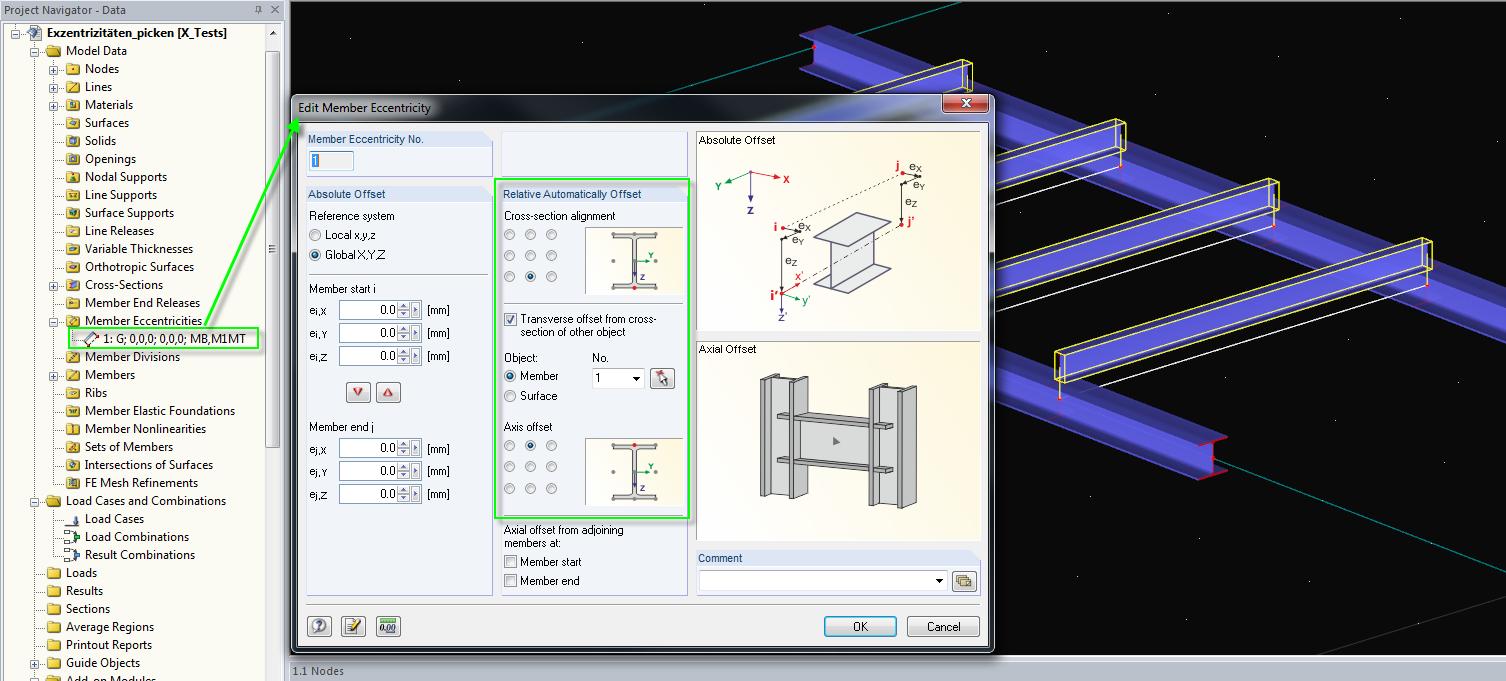This screenshot has height=681, width=1506.
Task: Click the Openings icon in navigator tree
Action: [x=74, y=159]
